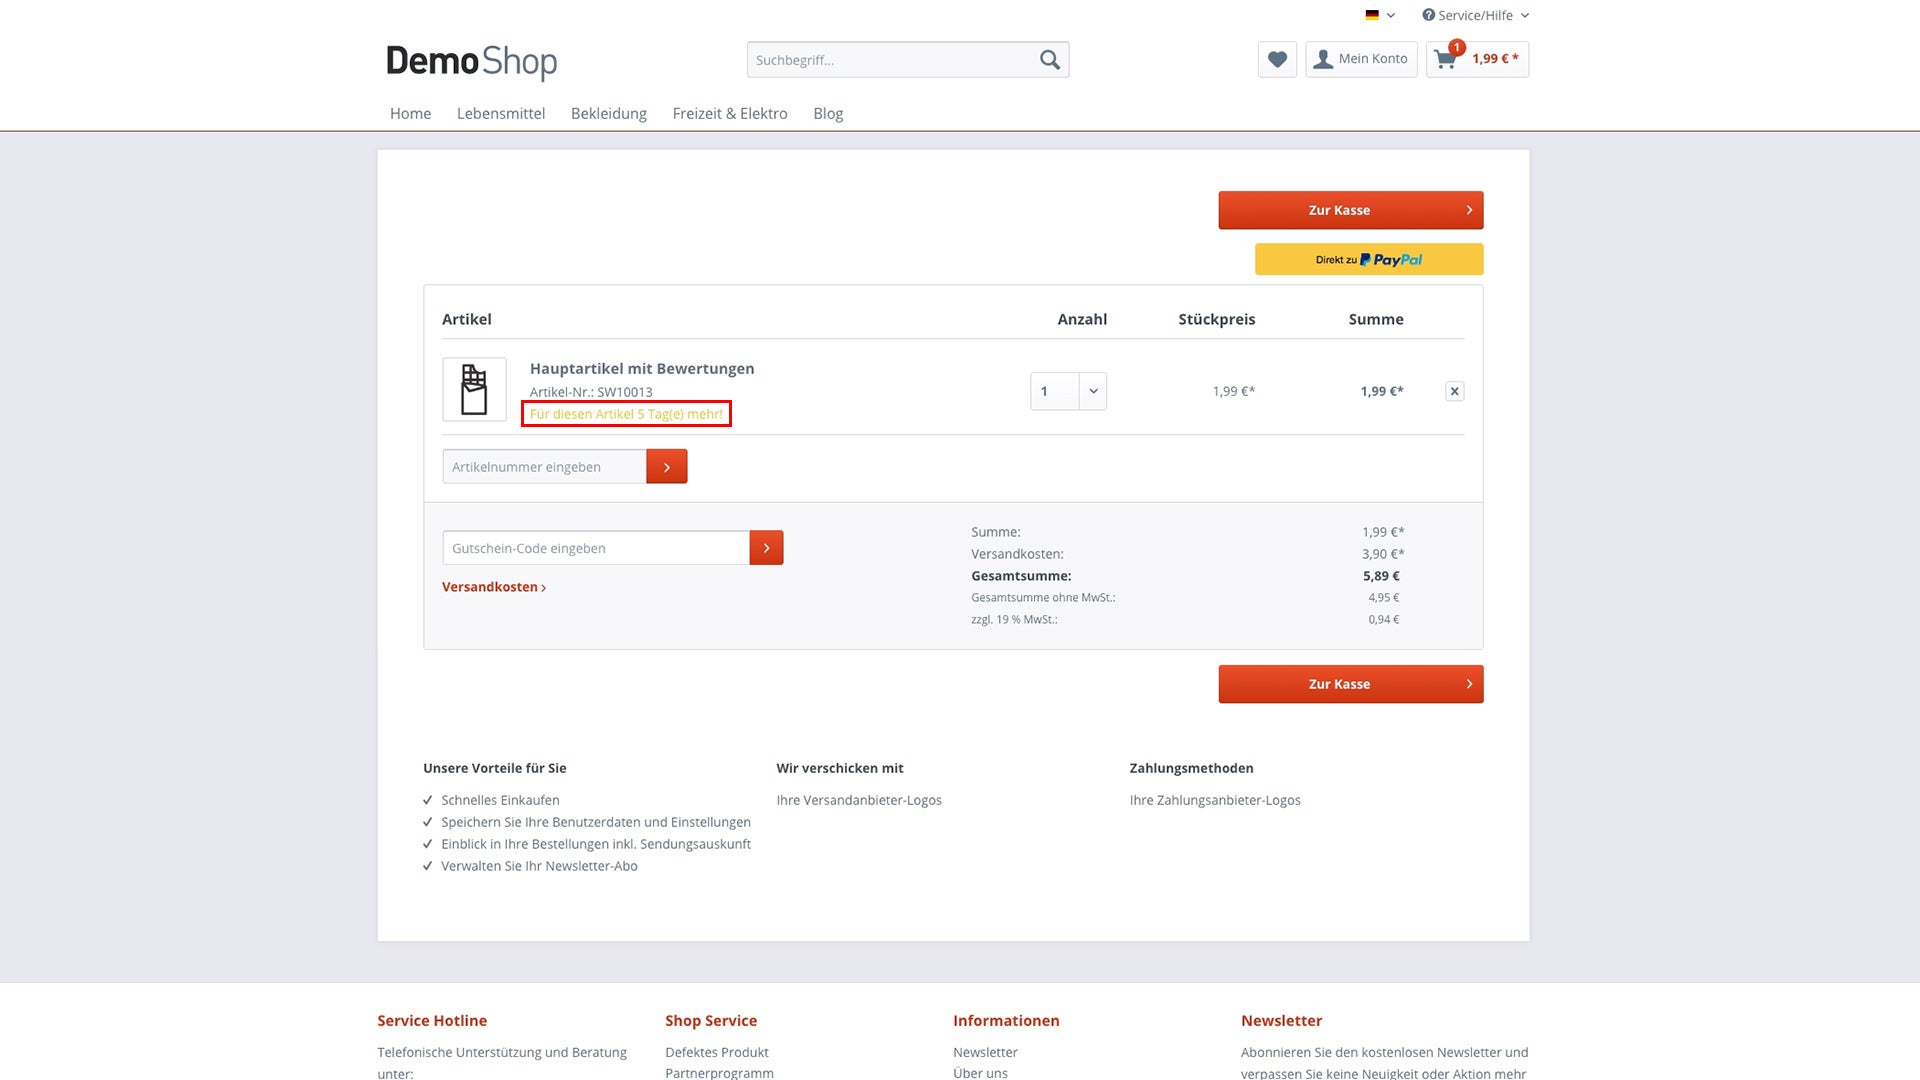Click the top Zur Kasse button
This screenshot has height=1080, width=1920.
[x=1350, y=210]
